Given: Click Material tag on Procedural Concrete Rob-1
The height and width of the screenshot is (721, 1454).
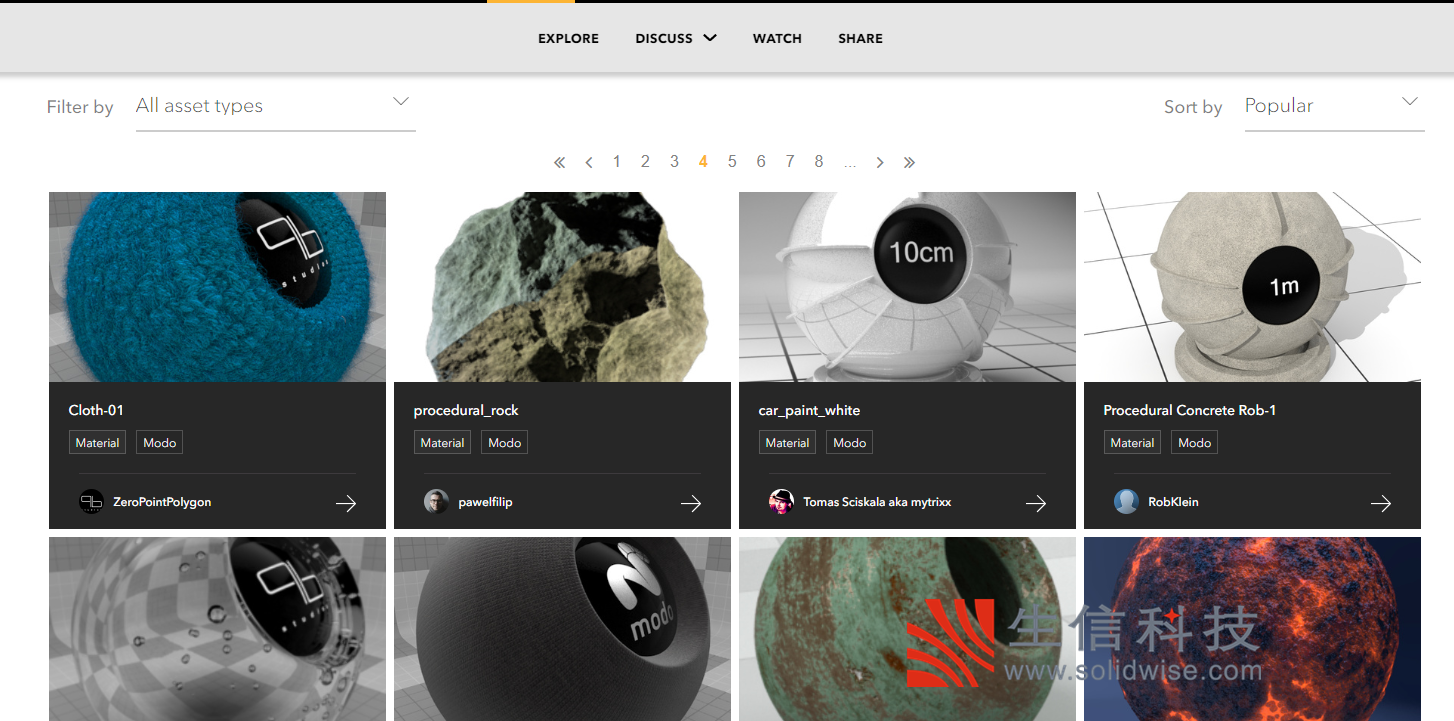Looking at the screenshot, I should 1132,443.
